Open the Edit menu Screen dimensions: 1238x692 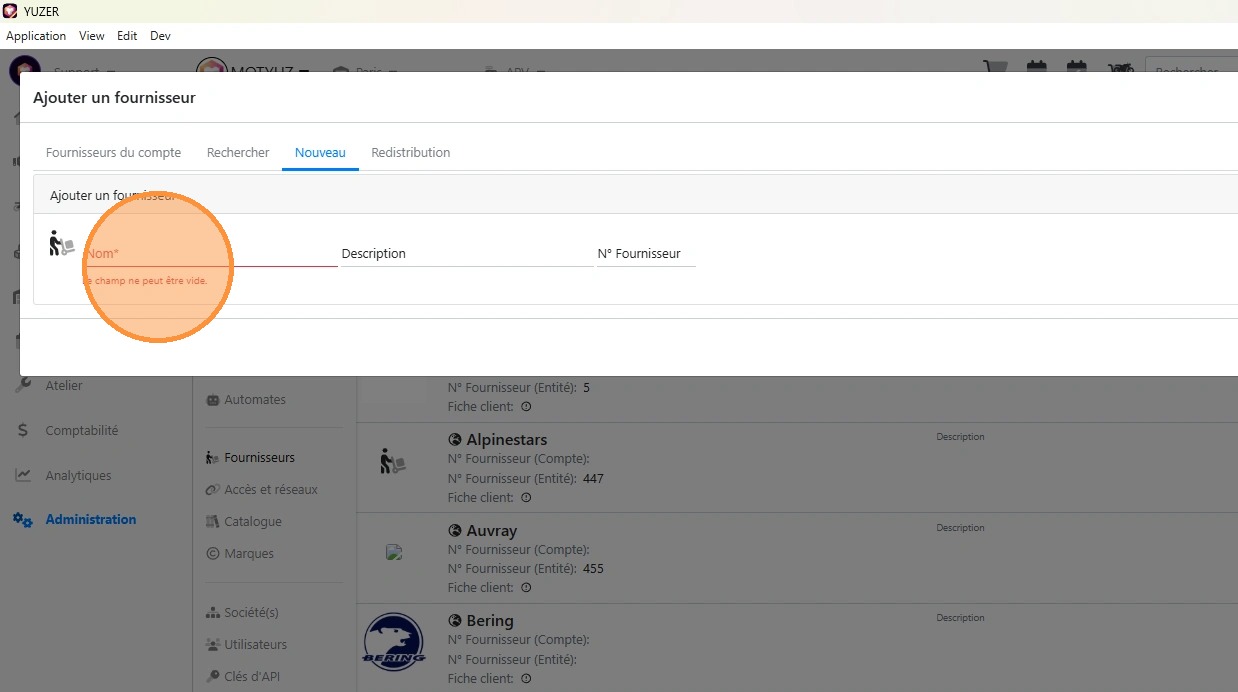tap(127, 36)
